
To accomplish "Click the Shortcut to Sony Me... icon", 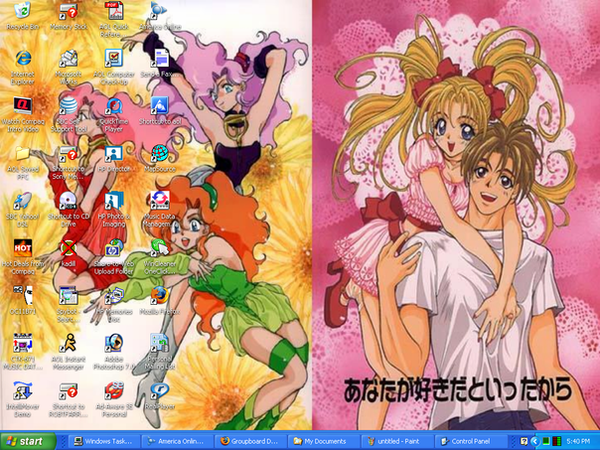I will coord(68,153).
